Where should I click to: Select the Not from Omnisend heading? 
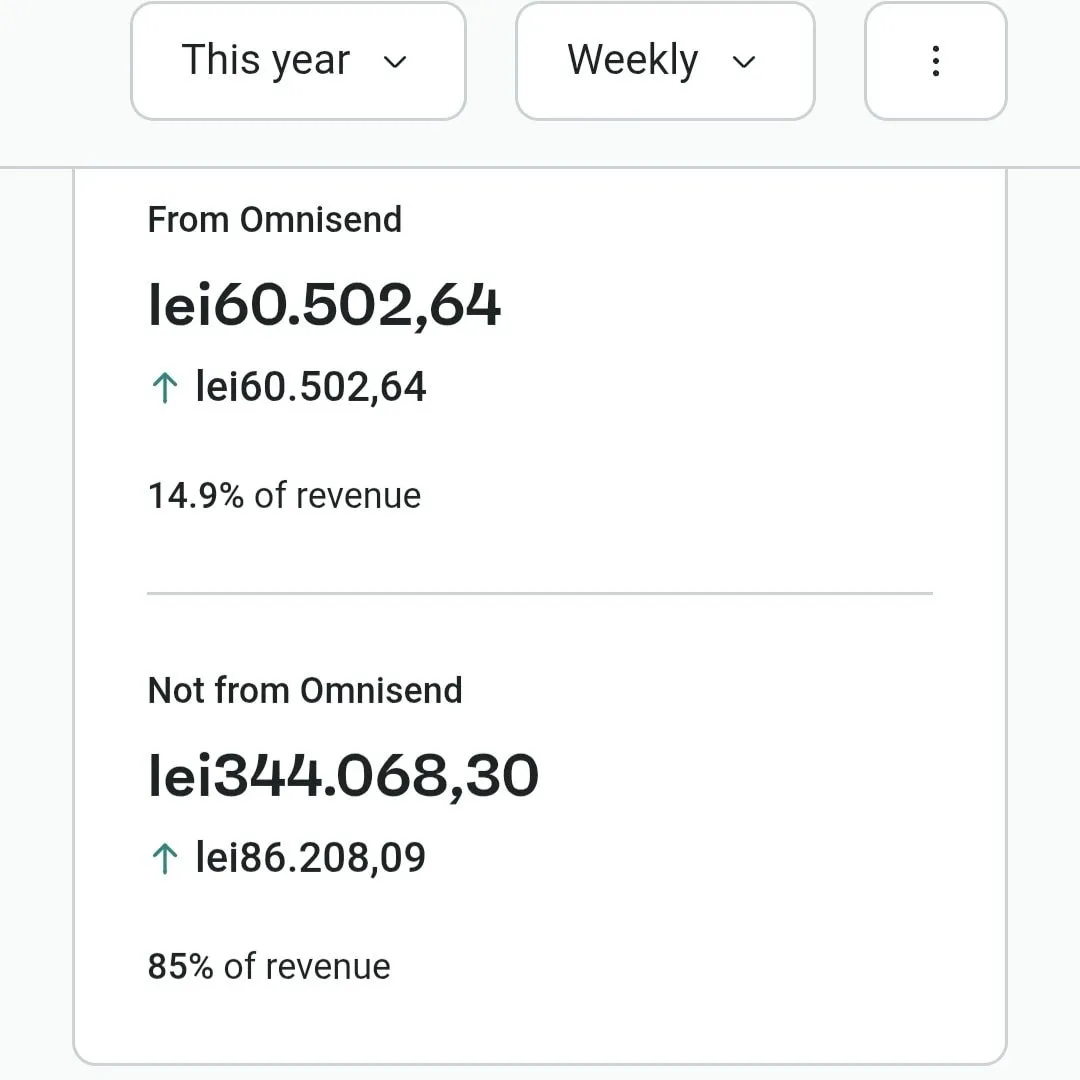(305, 690)
